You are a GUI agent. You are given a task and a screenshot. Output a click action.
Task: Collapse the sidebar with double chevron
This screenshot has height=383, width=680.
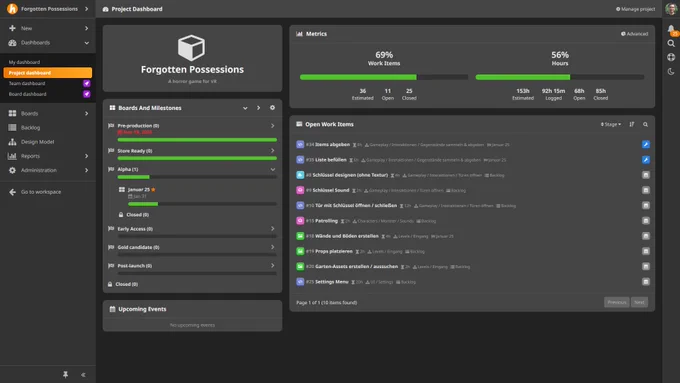(83, 375)
